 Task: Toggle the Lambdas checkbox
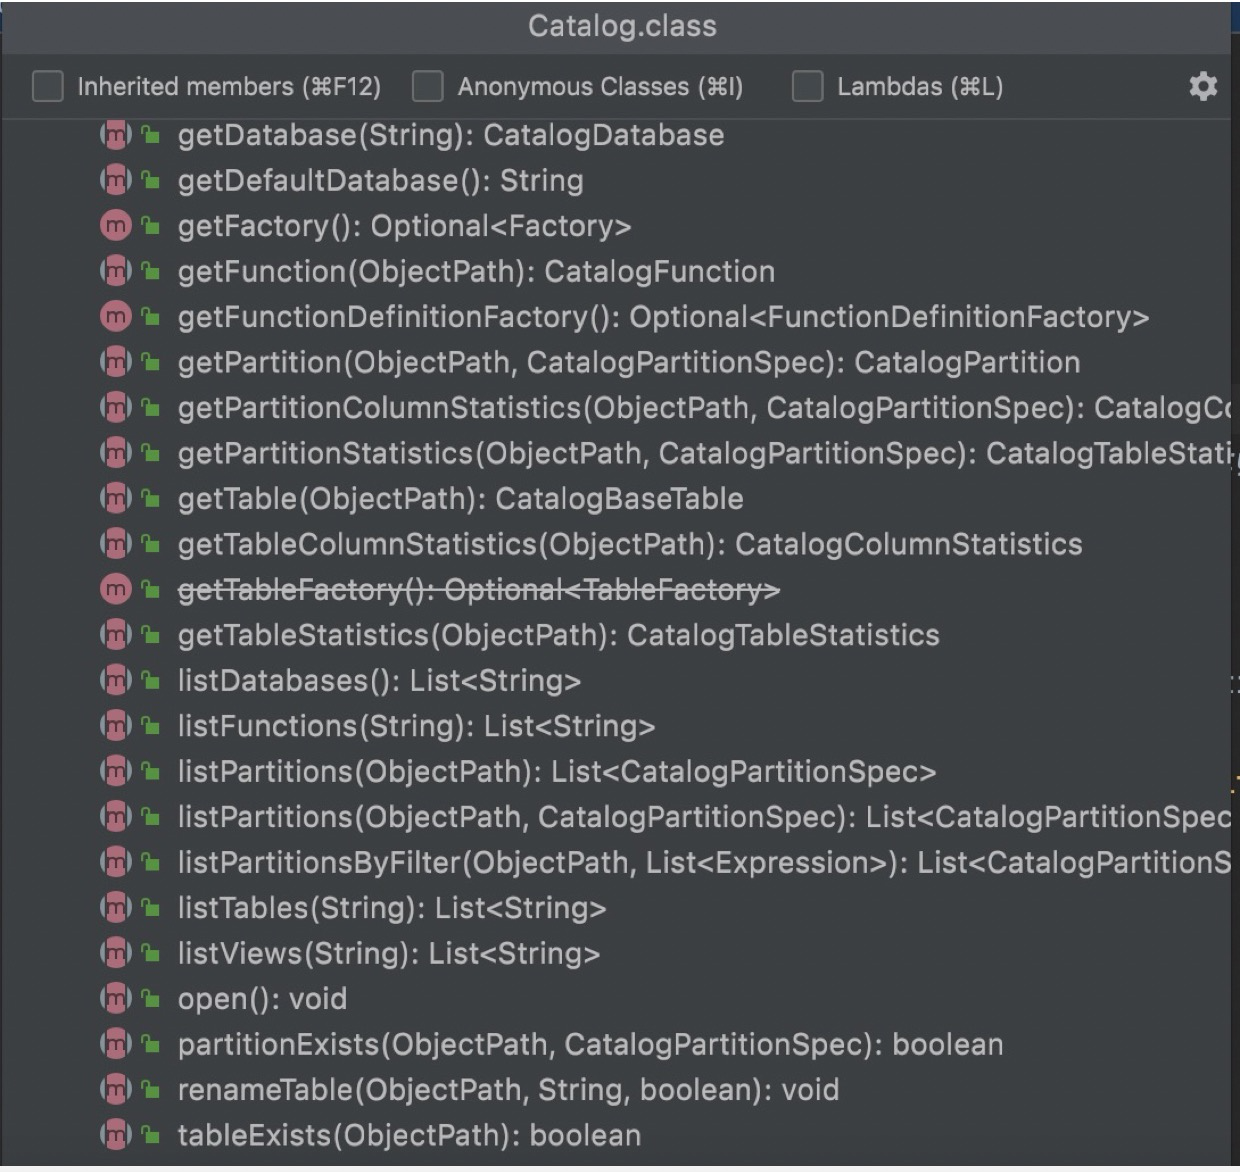coord(806,87)
